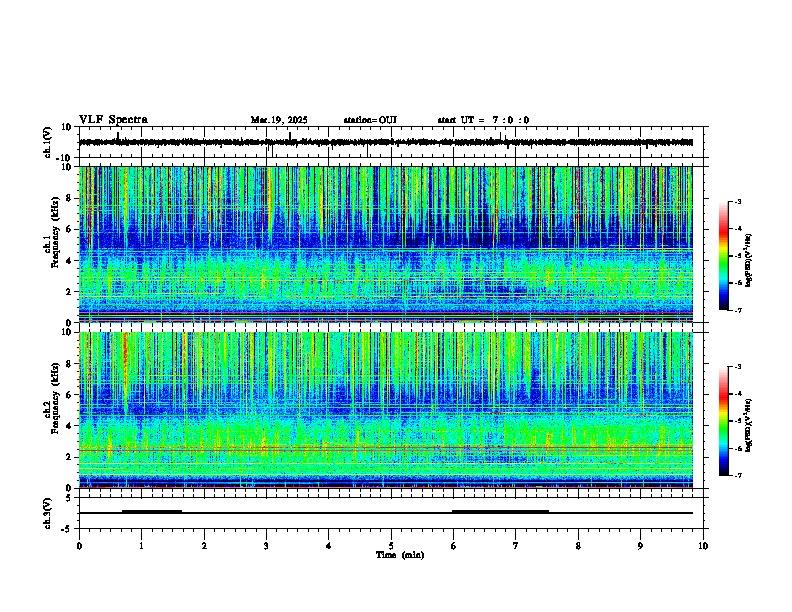Click the 'ch.1(V)' axis label
Image resolution: width=792 pixels, height=612 pixels.
click(48, 142)
